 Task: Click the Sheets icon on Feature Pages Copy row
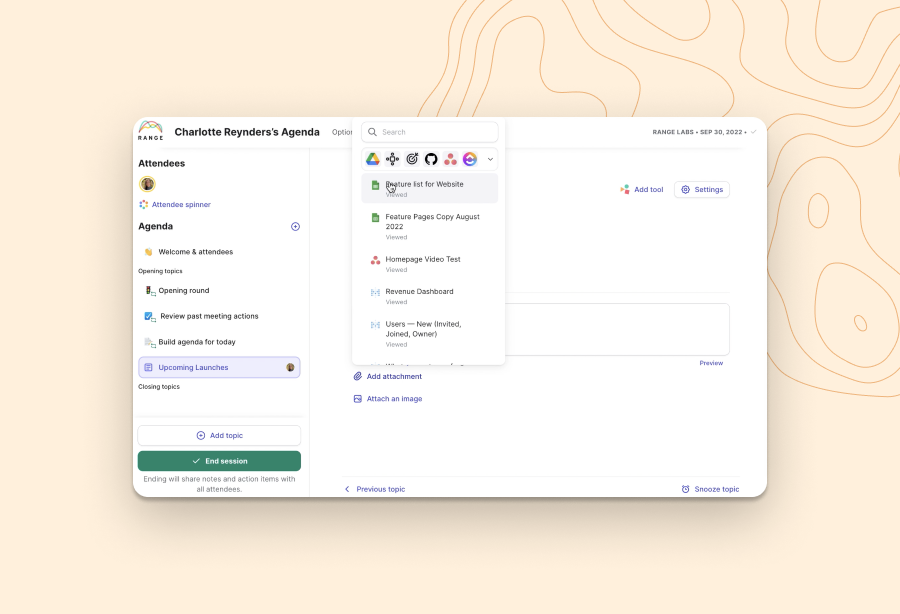click(x=375, y=217)
